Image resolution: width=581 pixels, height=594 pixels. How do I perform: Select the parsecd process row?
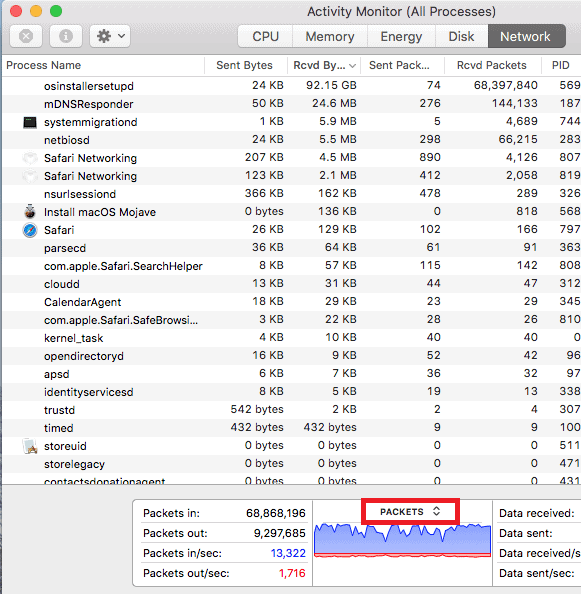coord(292,248)
